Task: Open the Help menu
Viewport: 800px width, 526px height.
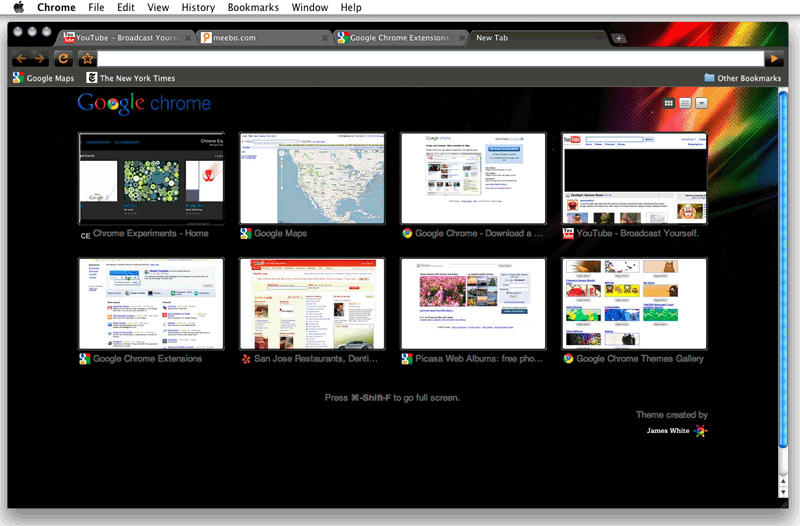Action: click(x=351, y=7)
